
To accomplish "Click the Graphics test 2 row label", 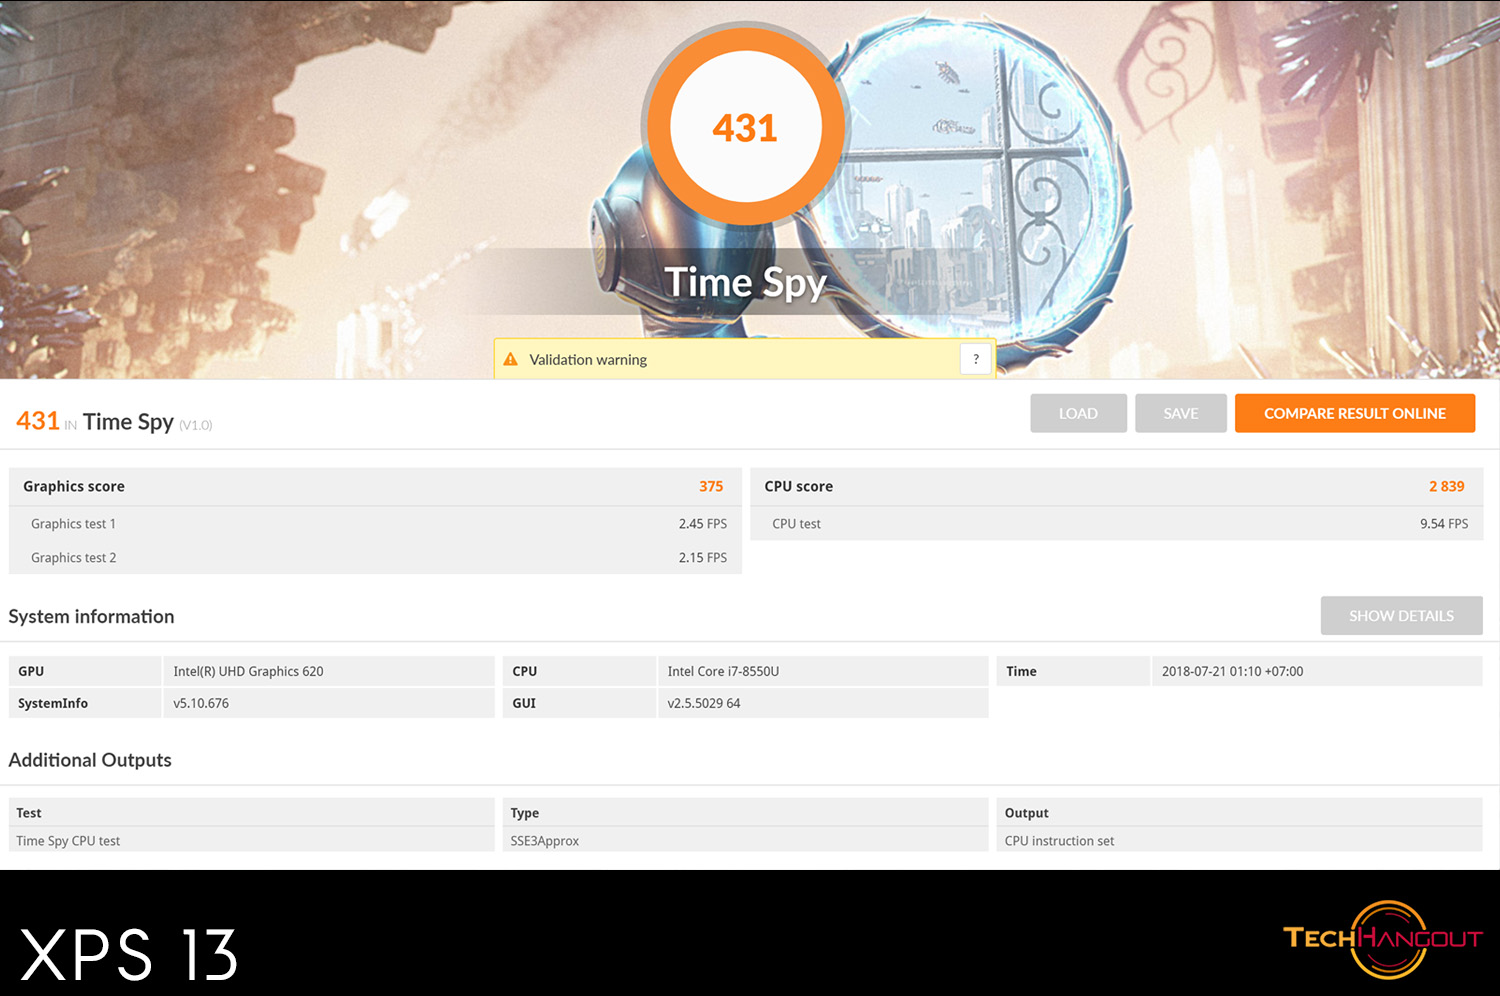I will (x=73, y=558).
